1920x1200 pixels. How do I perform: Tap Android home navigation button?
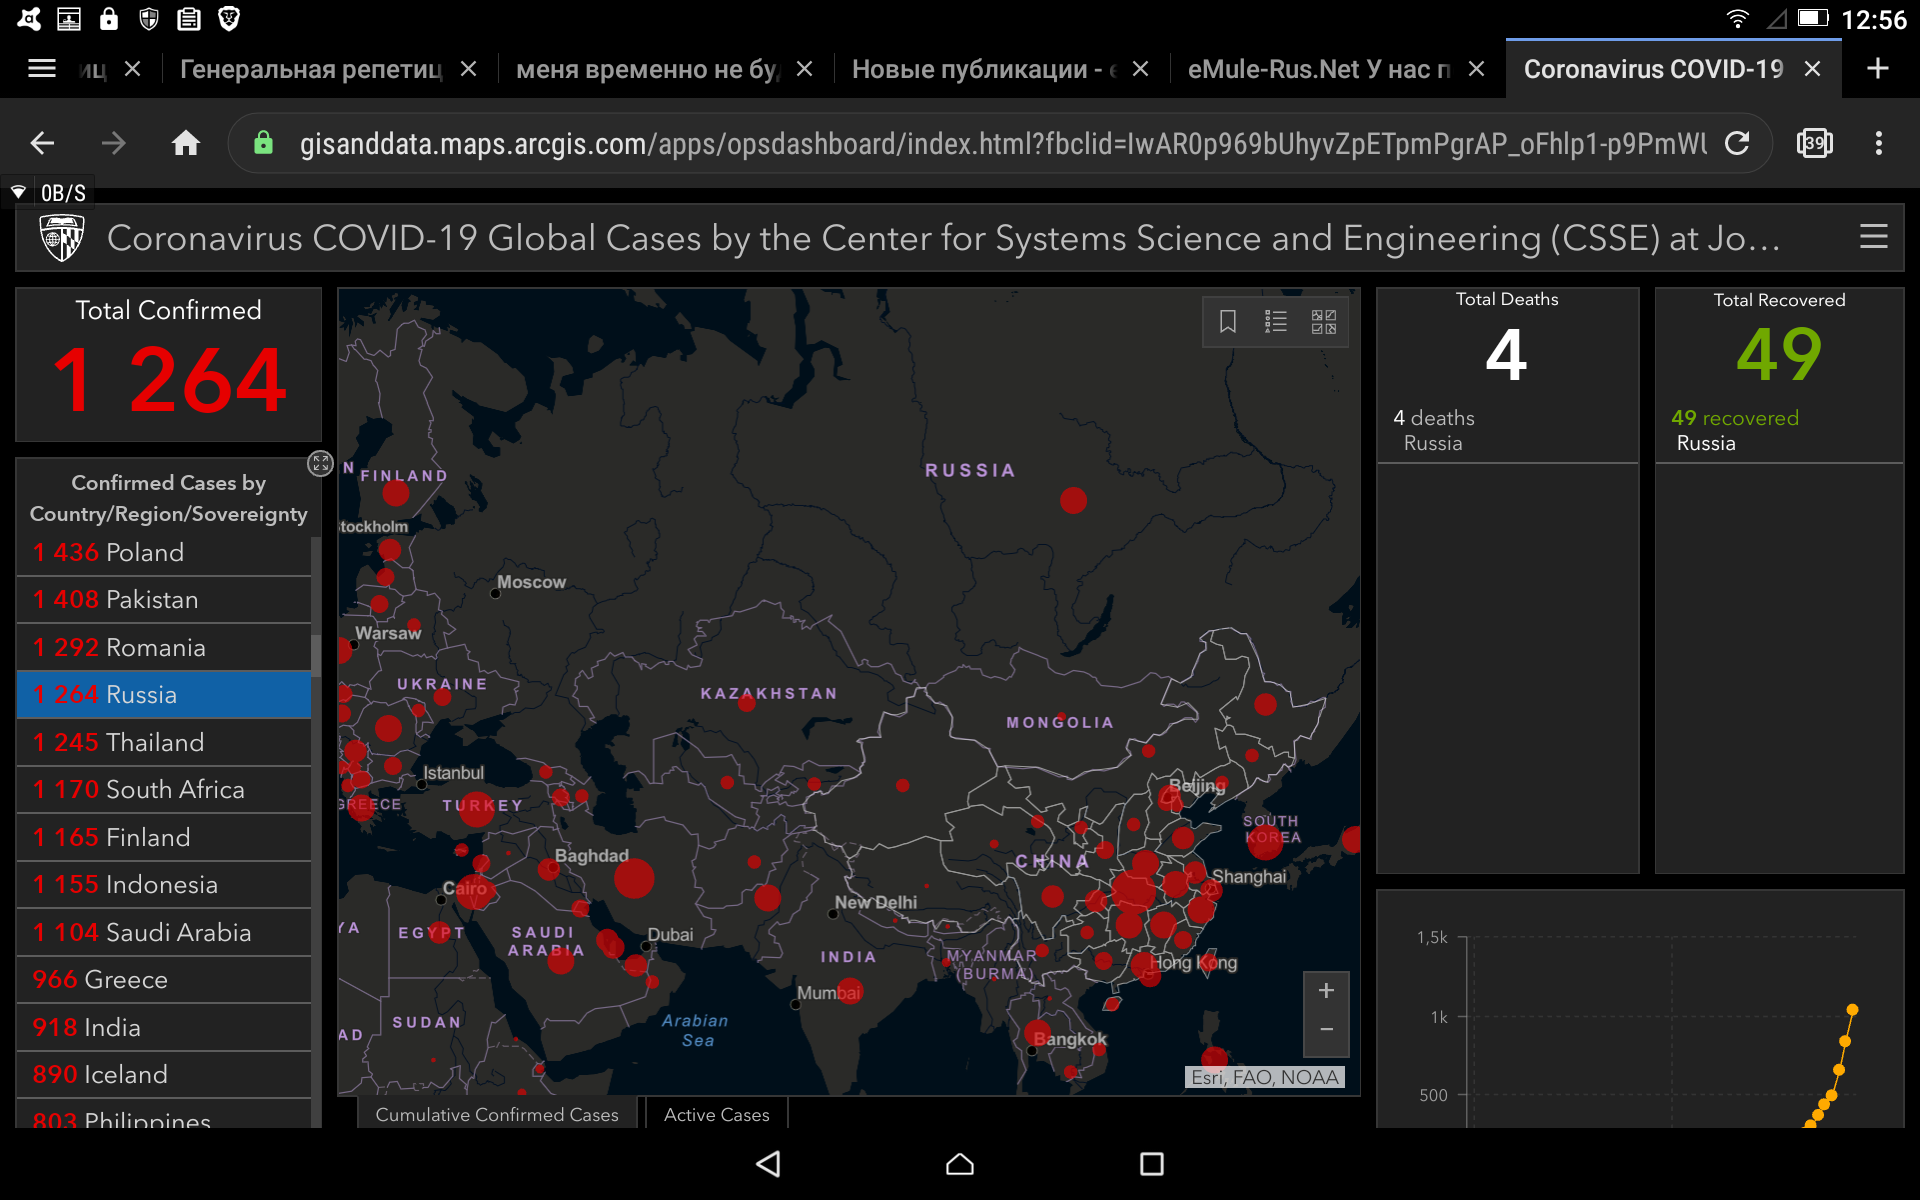[x=960, y=1164]
